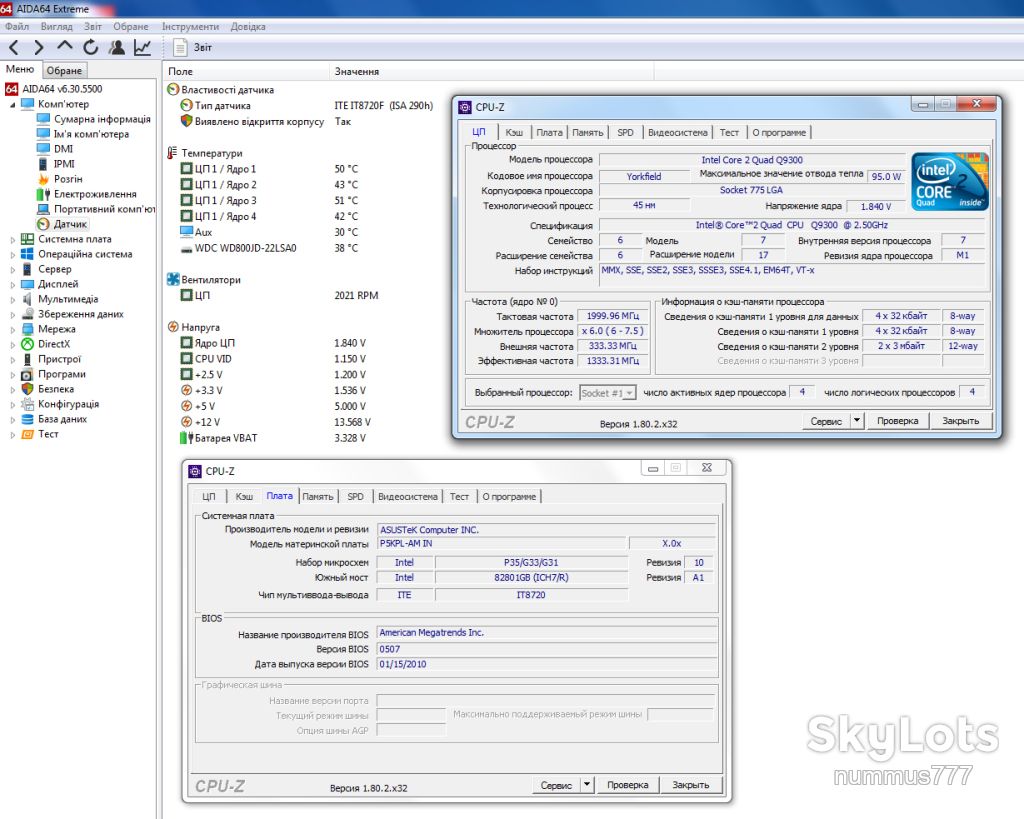Click Закрыть button in top CPU-Z
Viewport: 1024px width, 819px height.
(960, 421)
